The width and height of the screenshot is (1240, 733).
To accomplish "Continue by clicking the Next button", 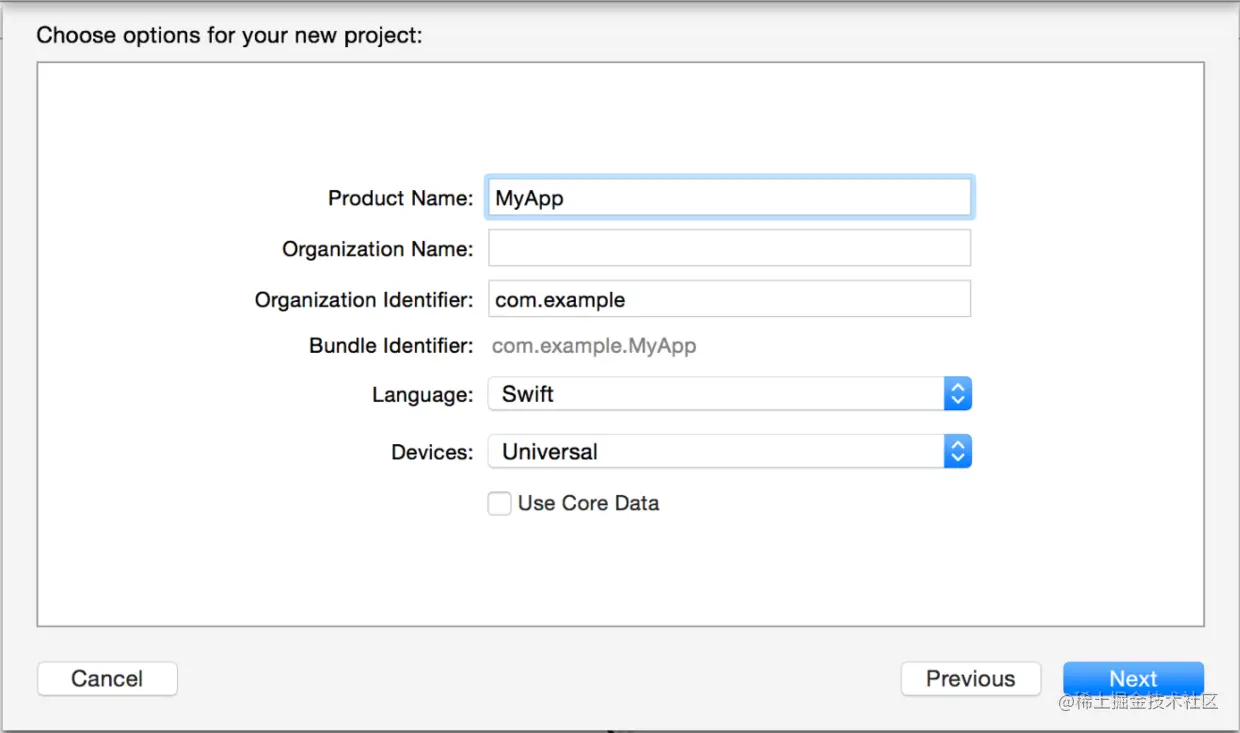I will 1132,679.
